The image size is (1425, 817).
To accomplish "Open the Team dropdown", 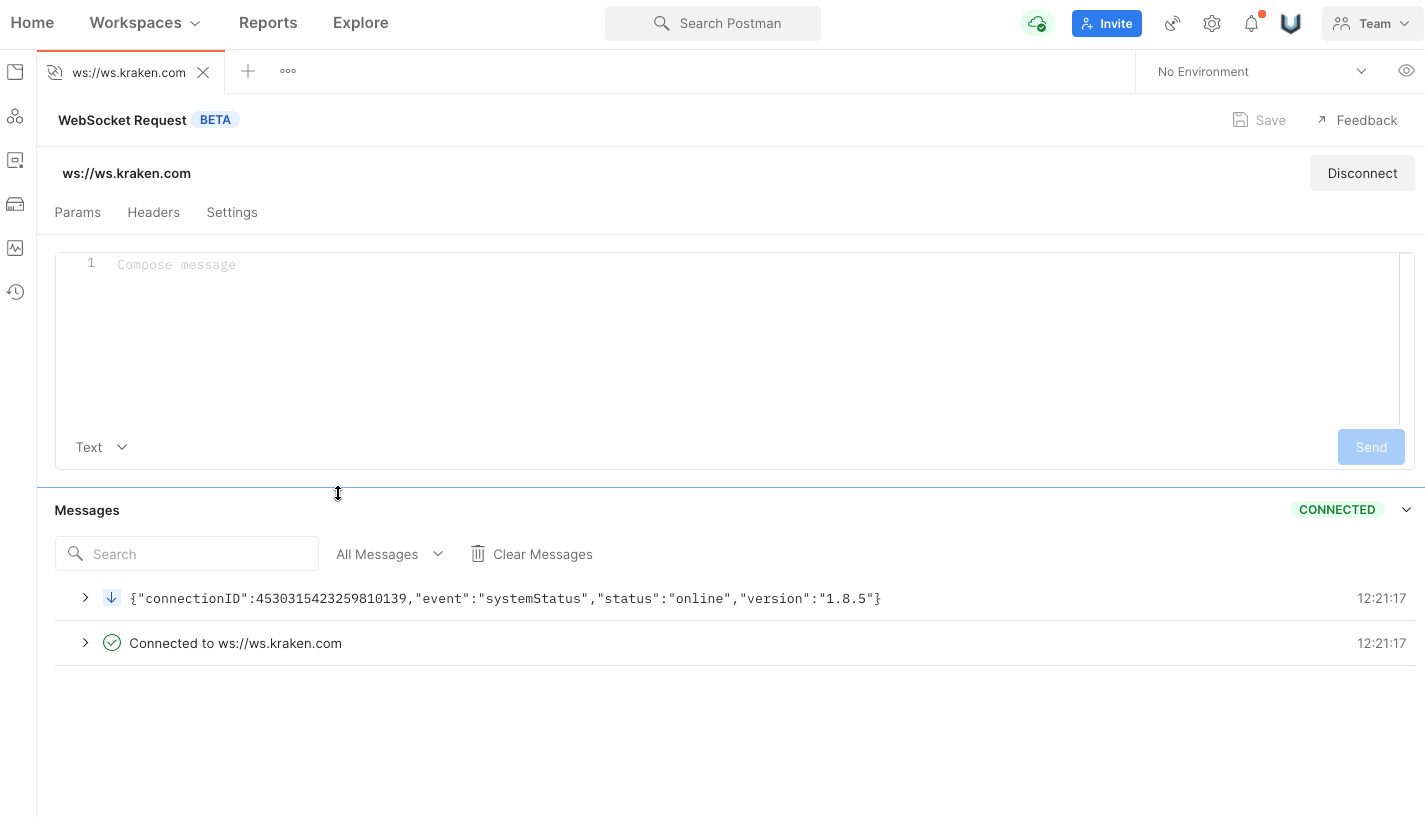I will click(1371, 23).
